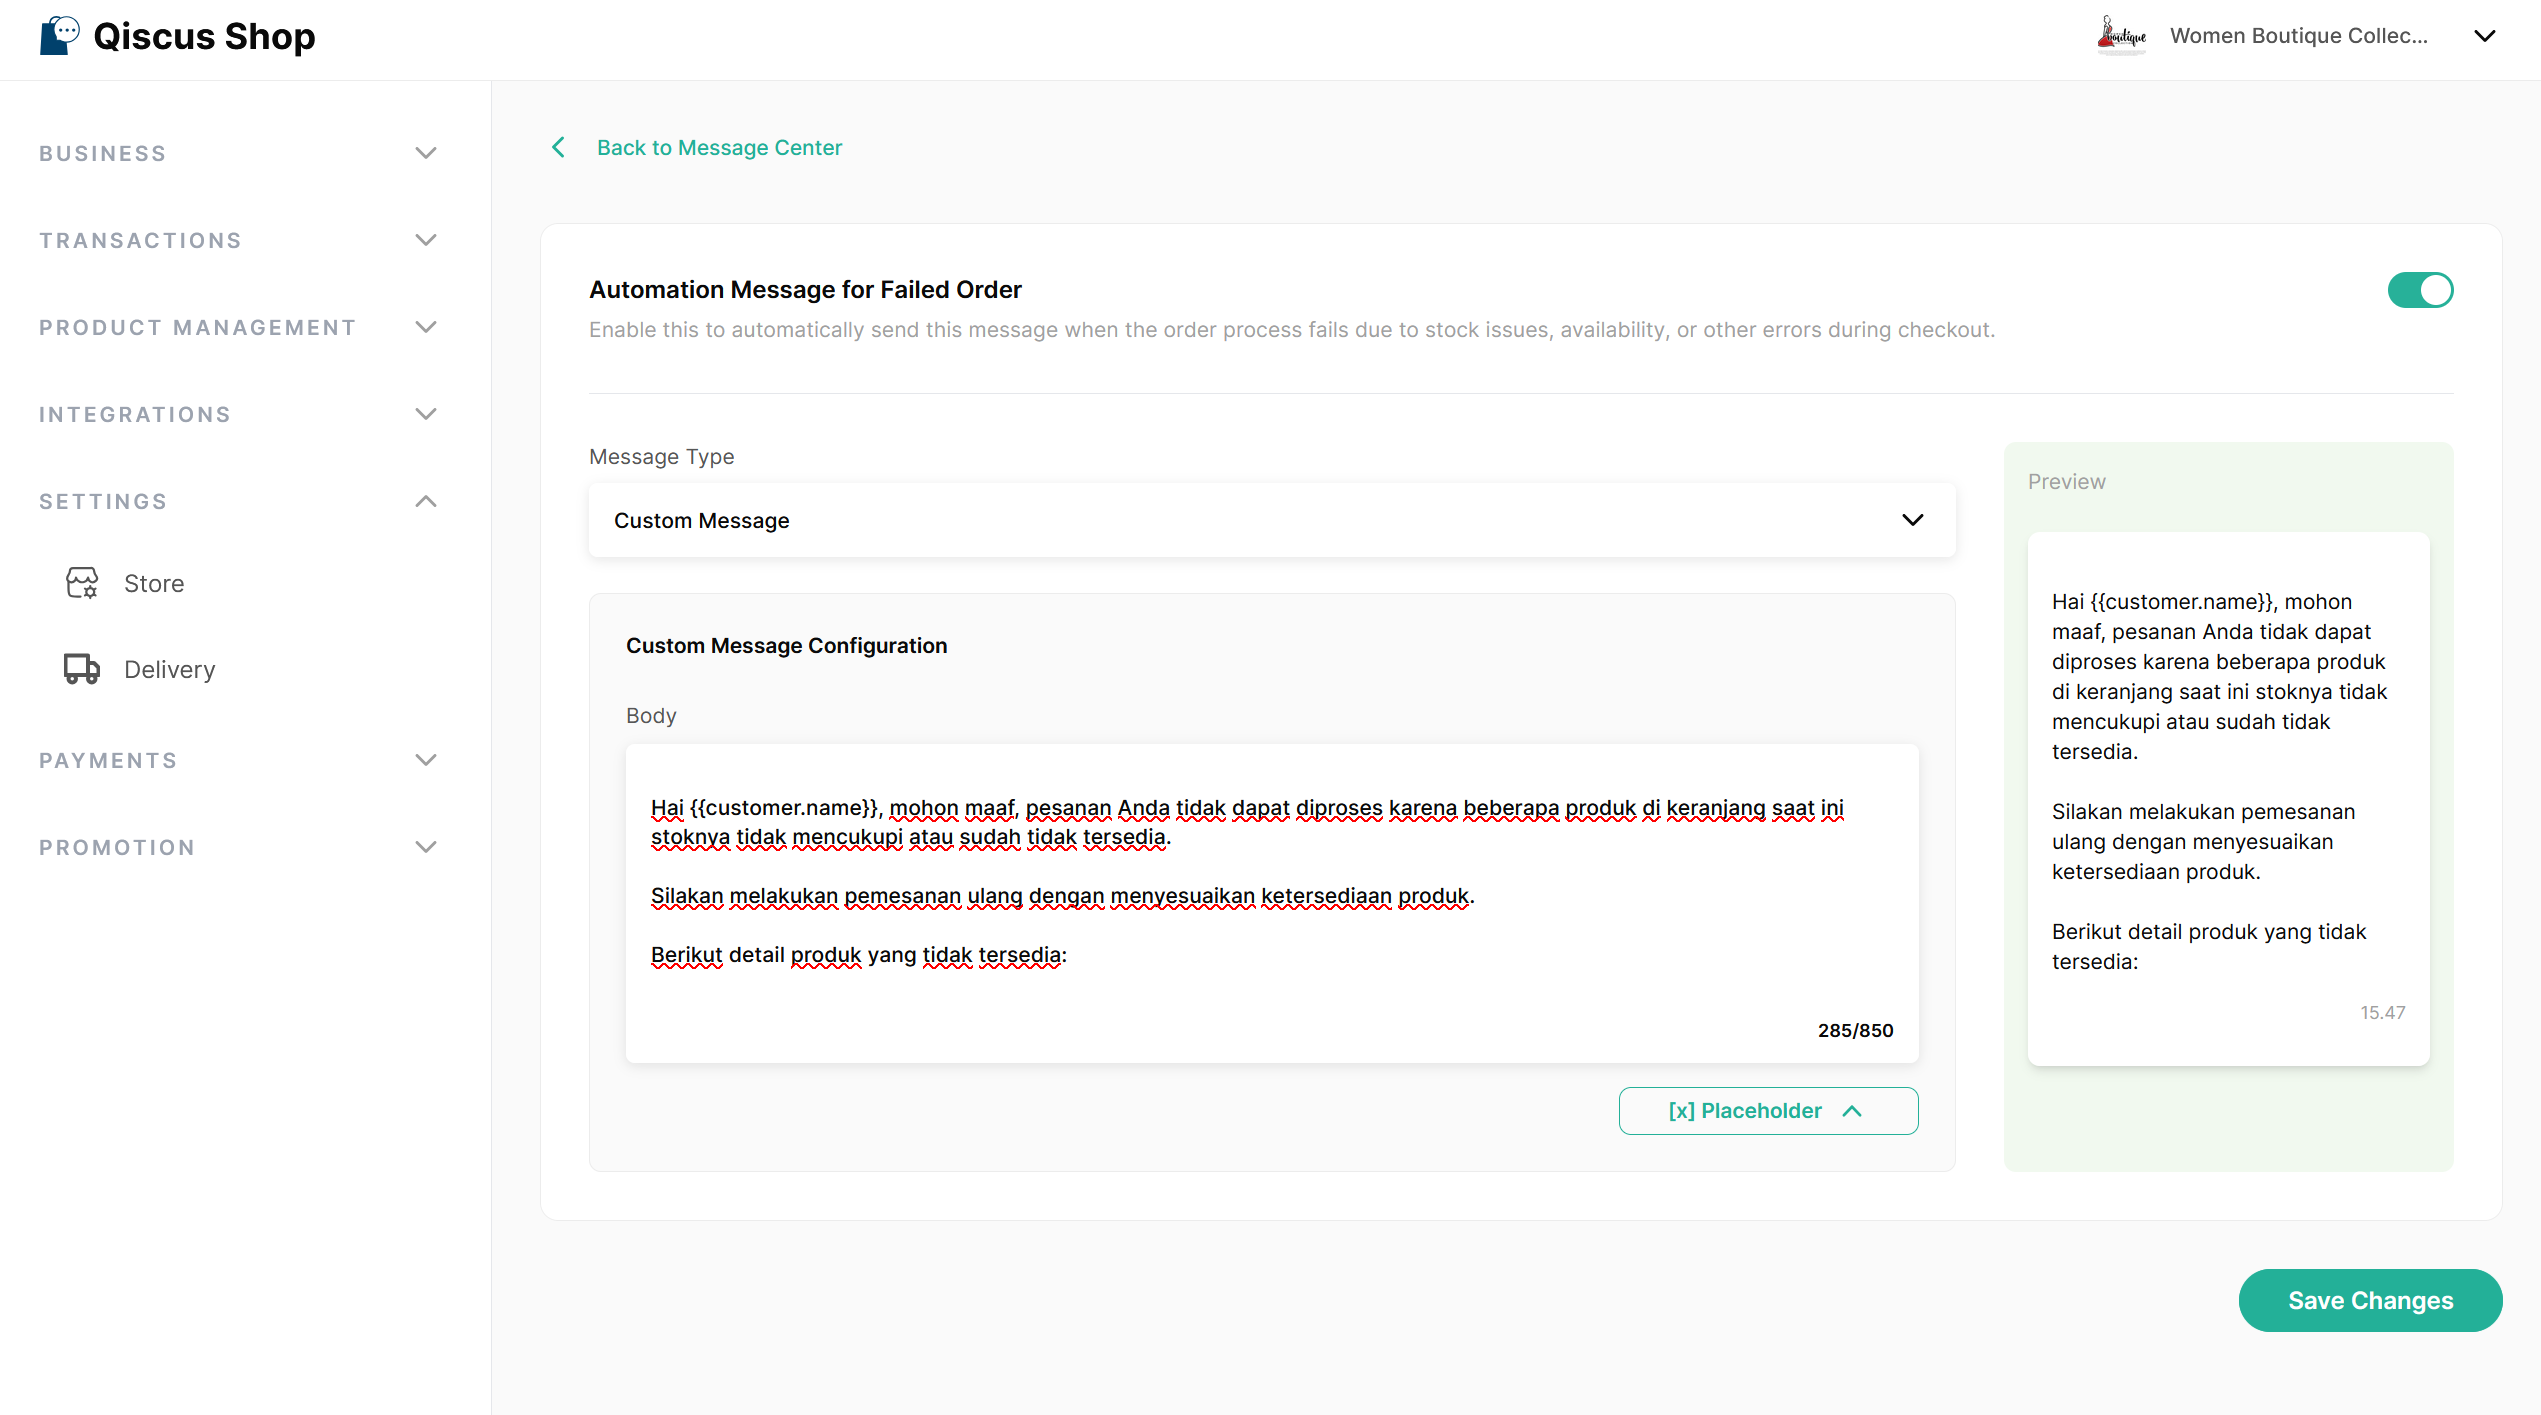This screenshot has height=1415, width=2541.
Task: Disable the Failed Order automation toggle
Action: coord(2420,290)
